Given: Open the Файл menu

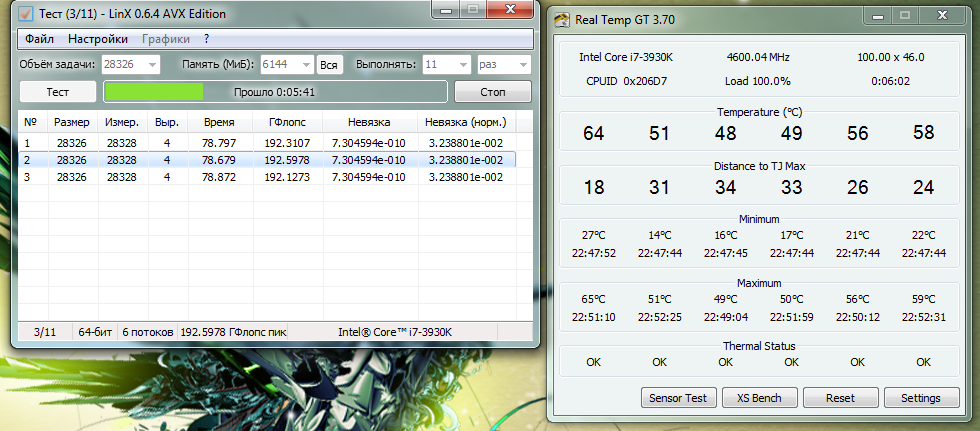Looking at the screenshot, I should (x=40, y=39).
